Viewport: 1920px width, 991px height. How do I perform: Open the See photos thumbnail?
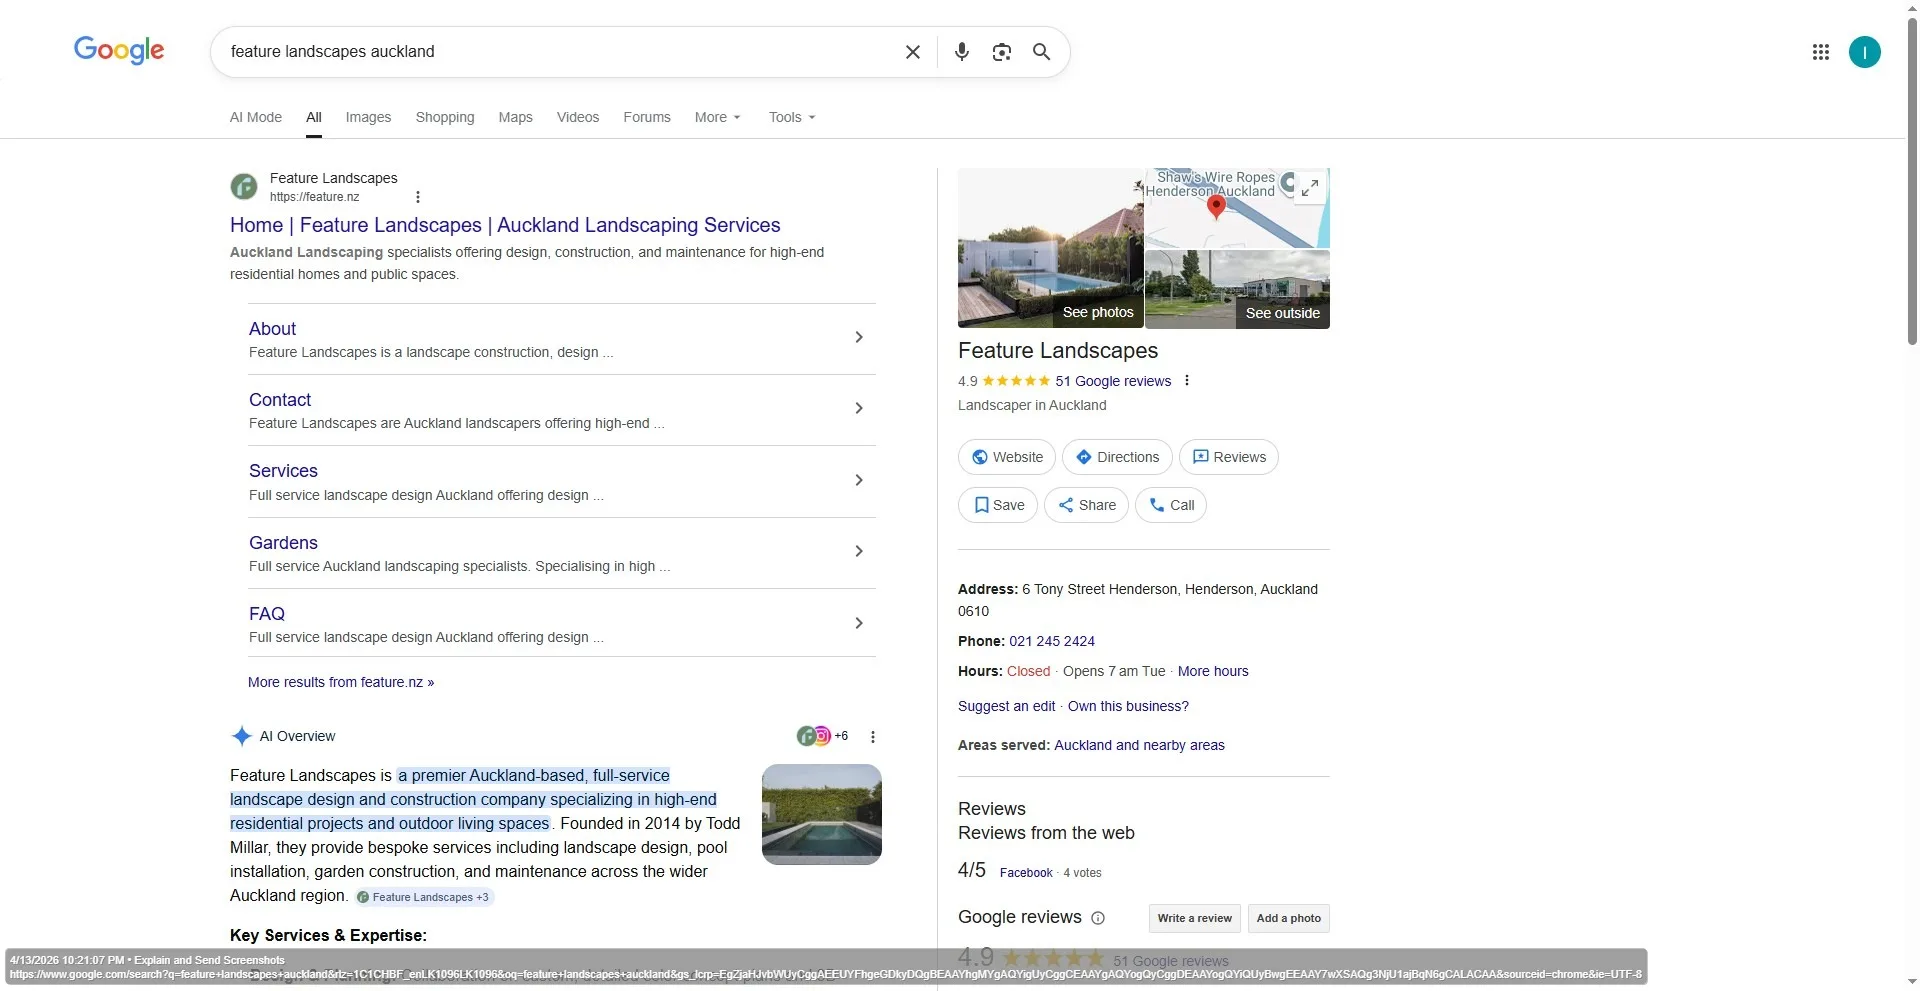pyautogui.click(x=1051, y=248)
